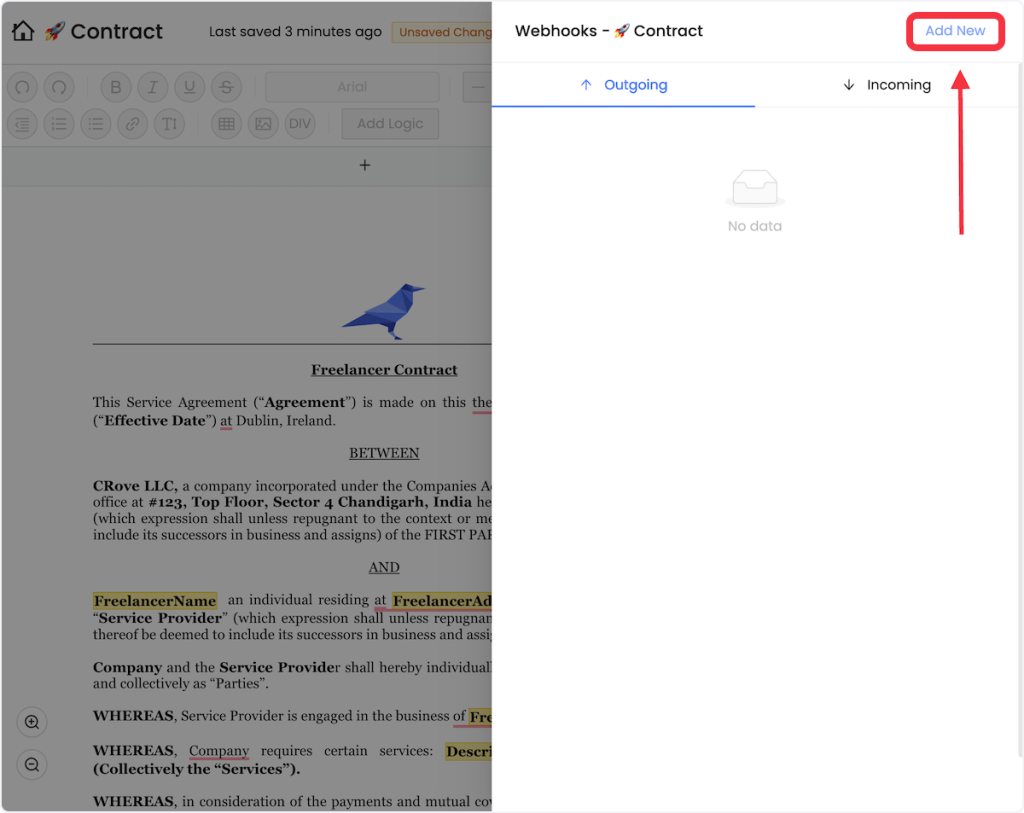Open the Arial font dropdown
The image size is (1024, 813).
(x=352, y=87)
